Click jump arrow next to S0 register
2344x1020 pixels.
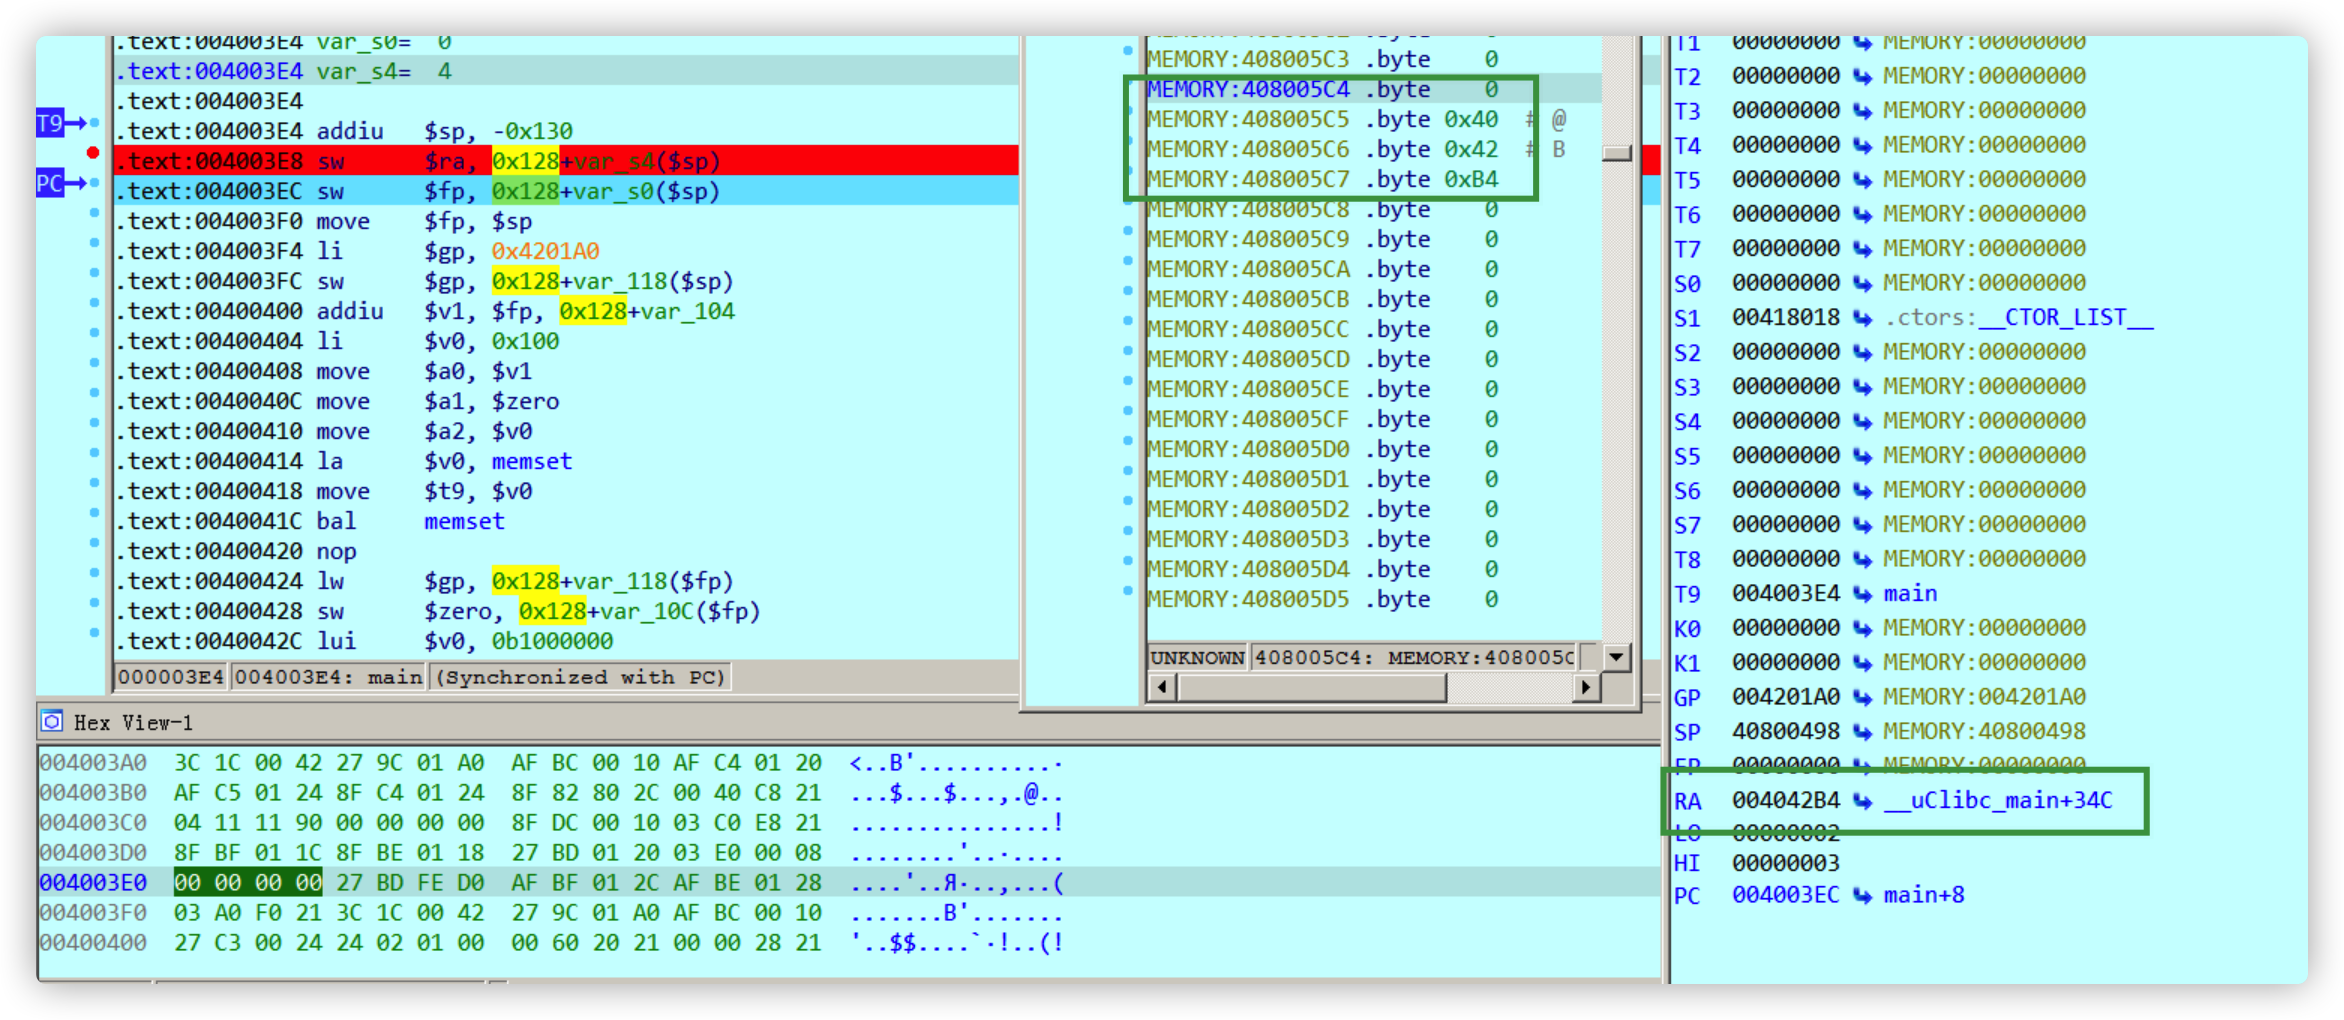[x=1862, y=283]
